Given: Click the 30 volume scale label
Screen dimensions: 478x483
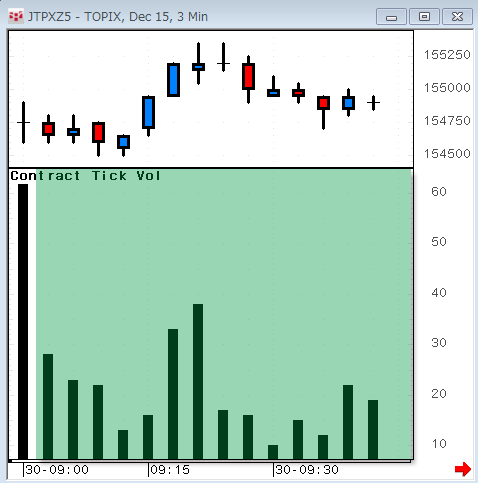Looking at the screenshot, I should coord(439,343).
